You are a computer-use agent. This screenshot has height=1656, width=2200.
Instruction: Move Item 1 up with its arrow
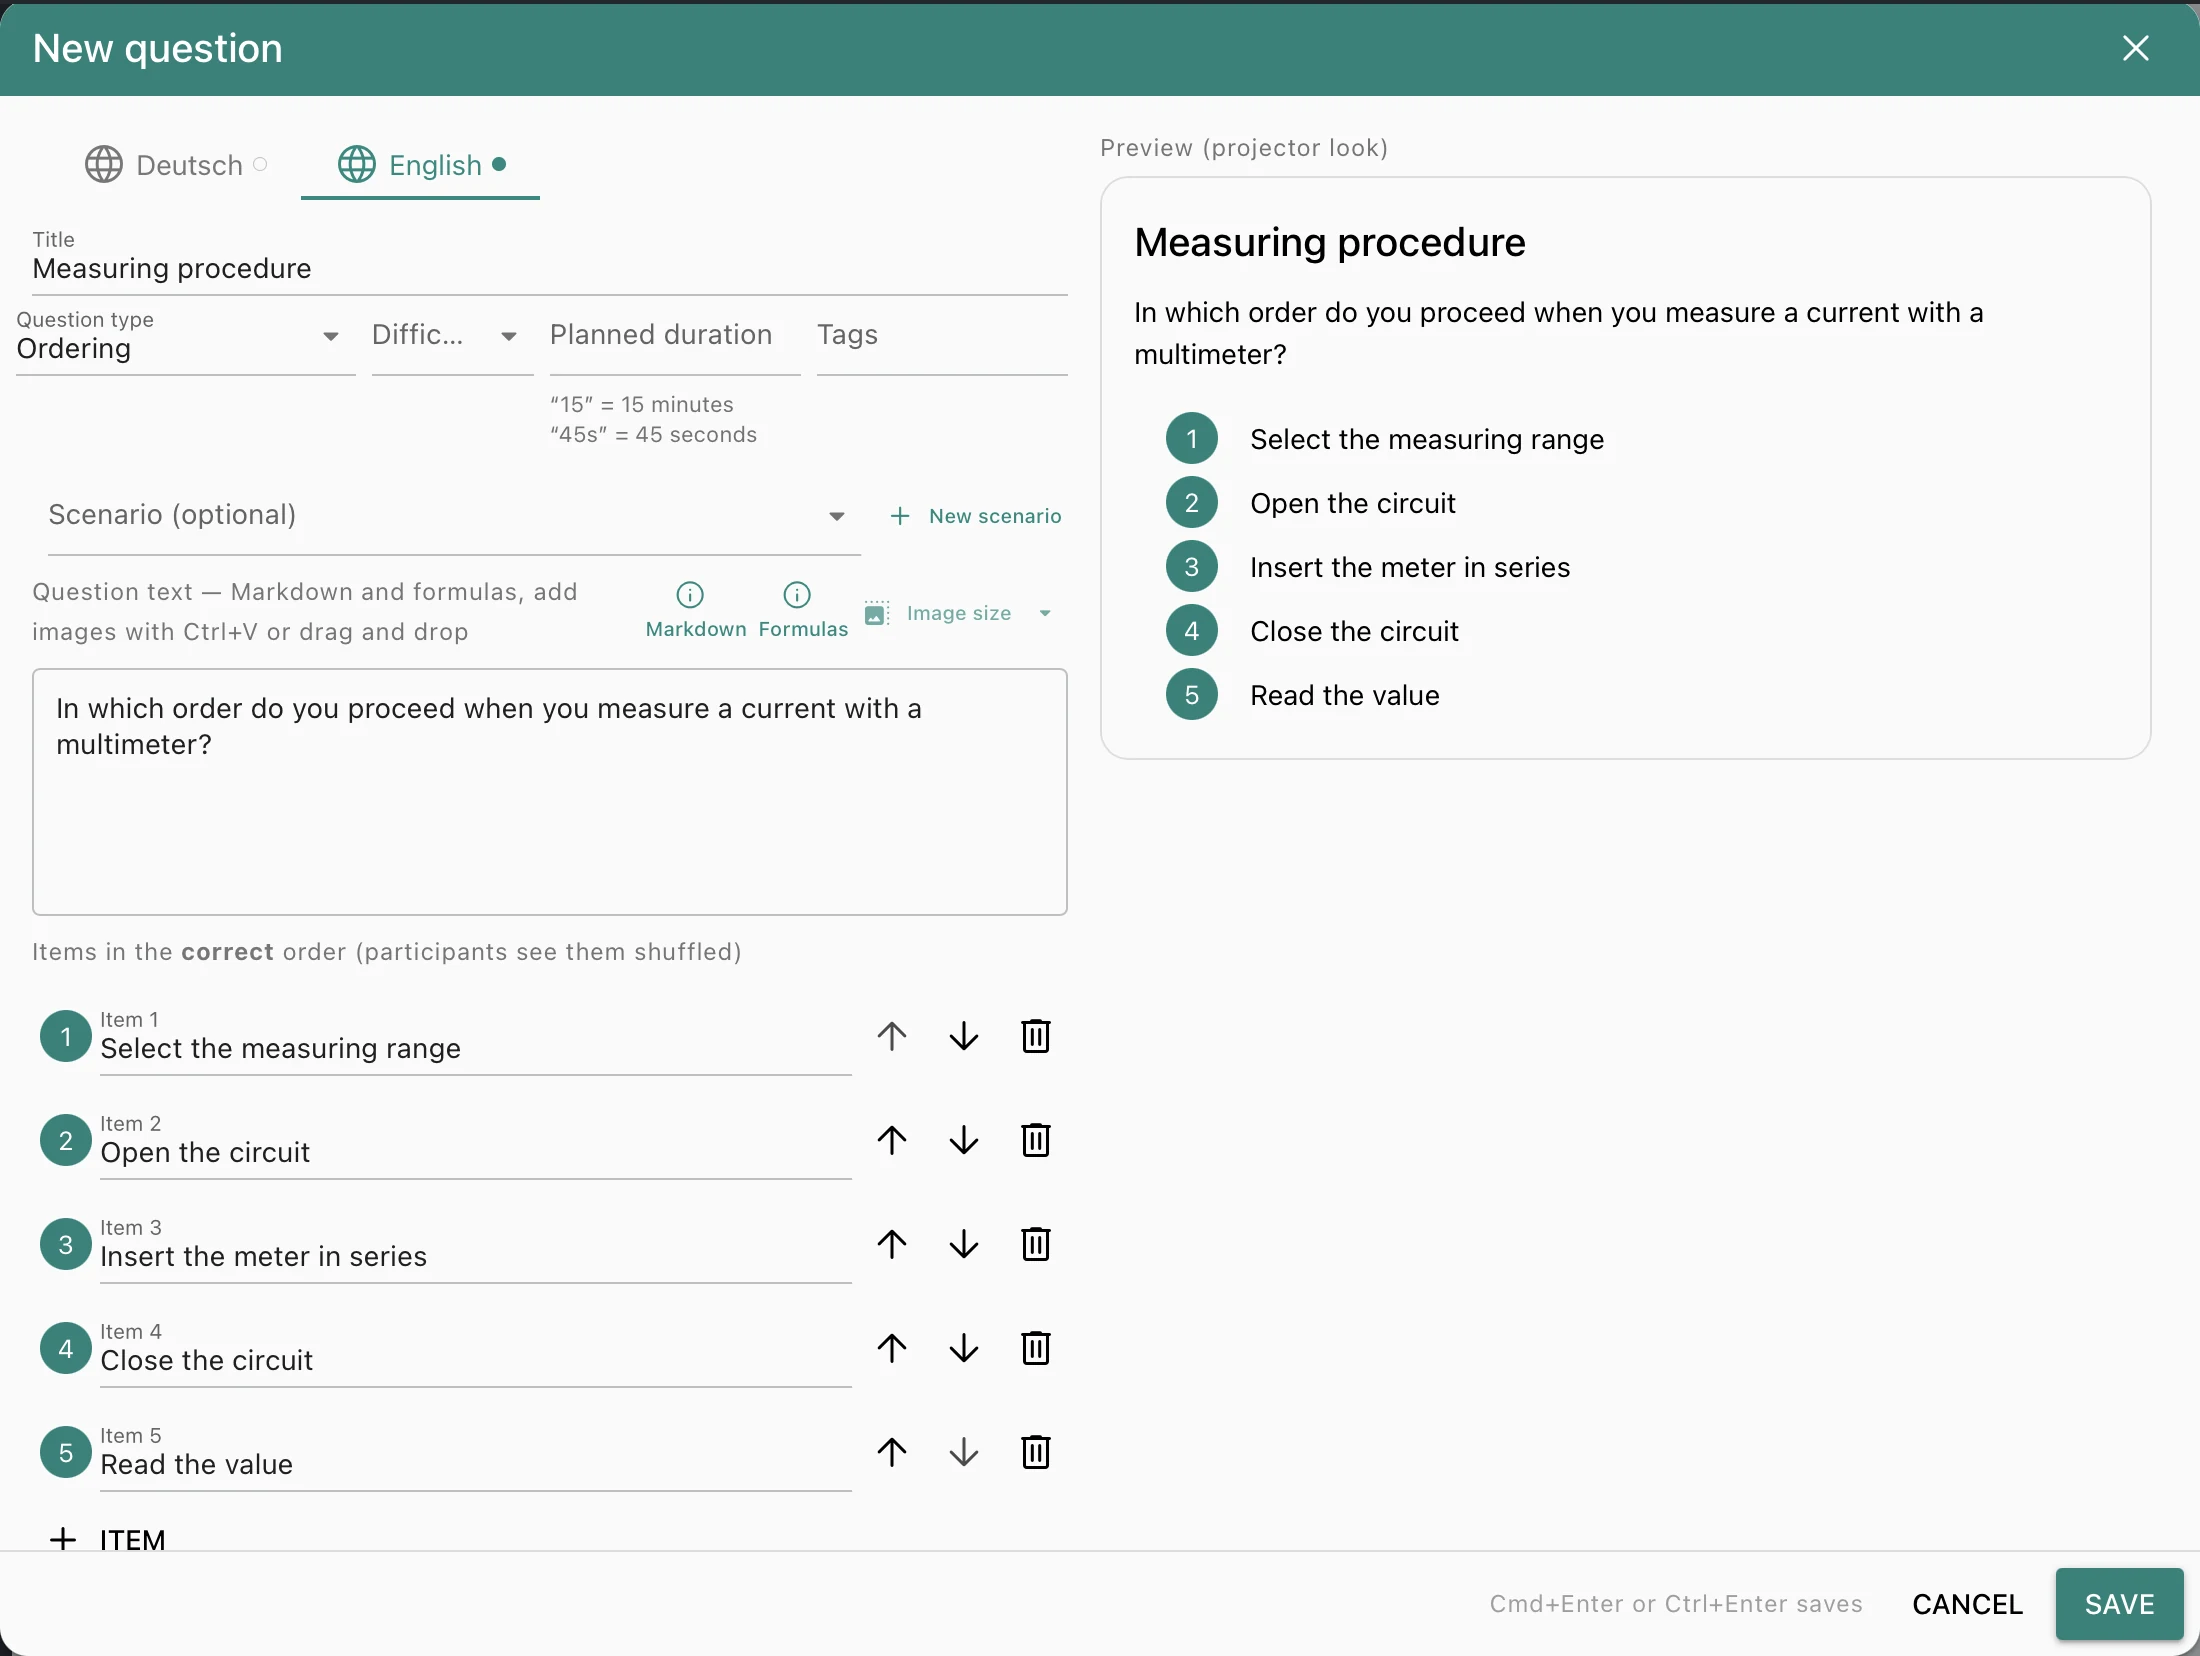click(x=892, y=1036)
